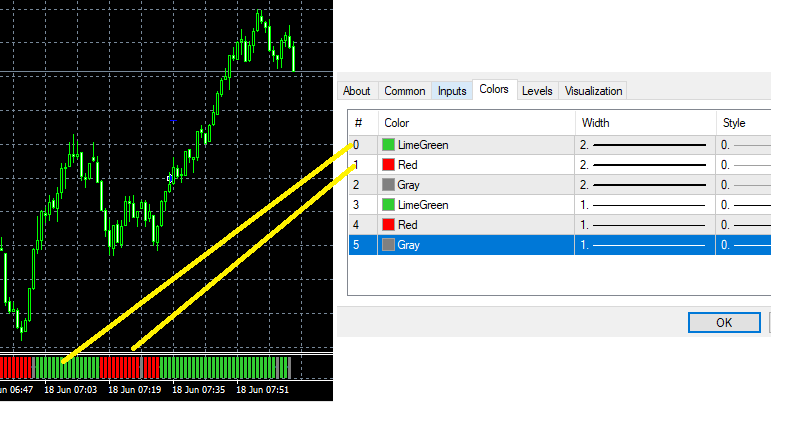The width and height of the screenshot is (796, 425).
Task: Open the Visualization tab
Action: 593,91
